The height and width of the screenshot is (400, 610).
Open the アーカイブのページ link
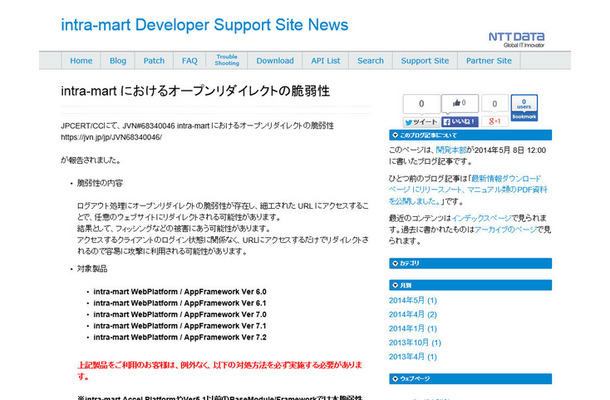505,230
